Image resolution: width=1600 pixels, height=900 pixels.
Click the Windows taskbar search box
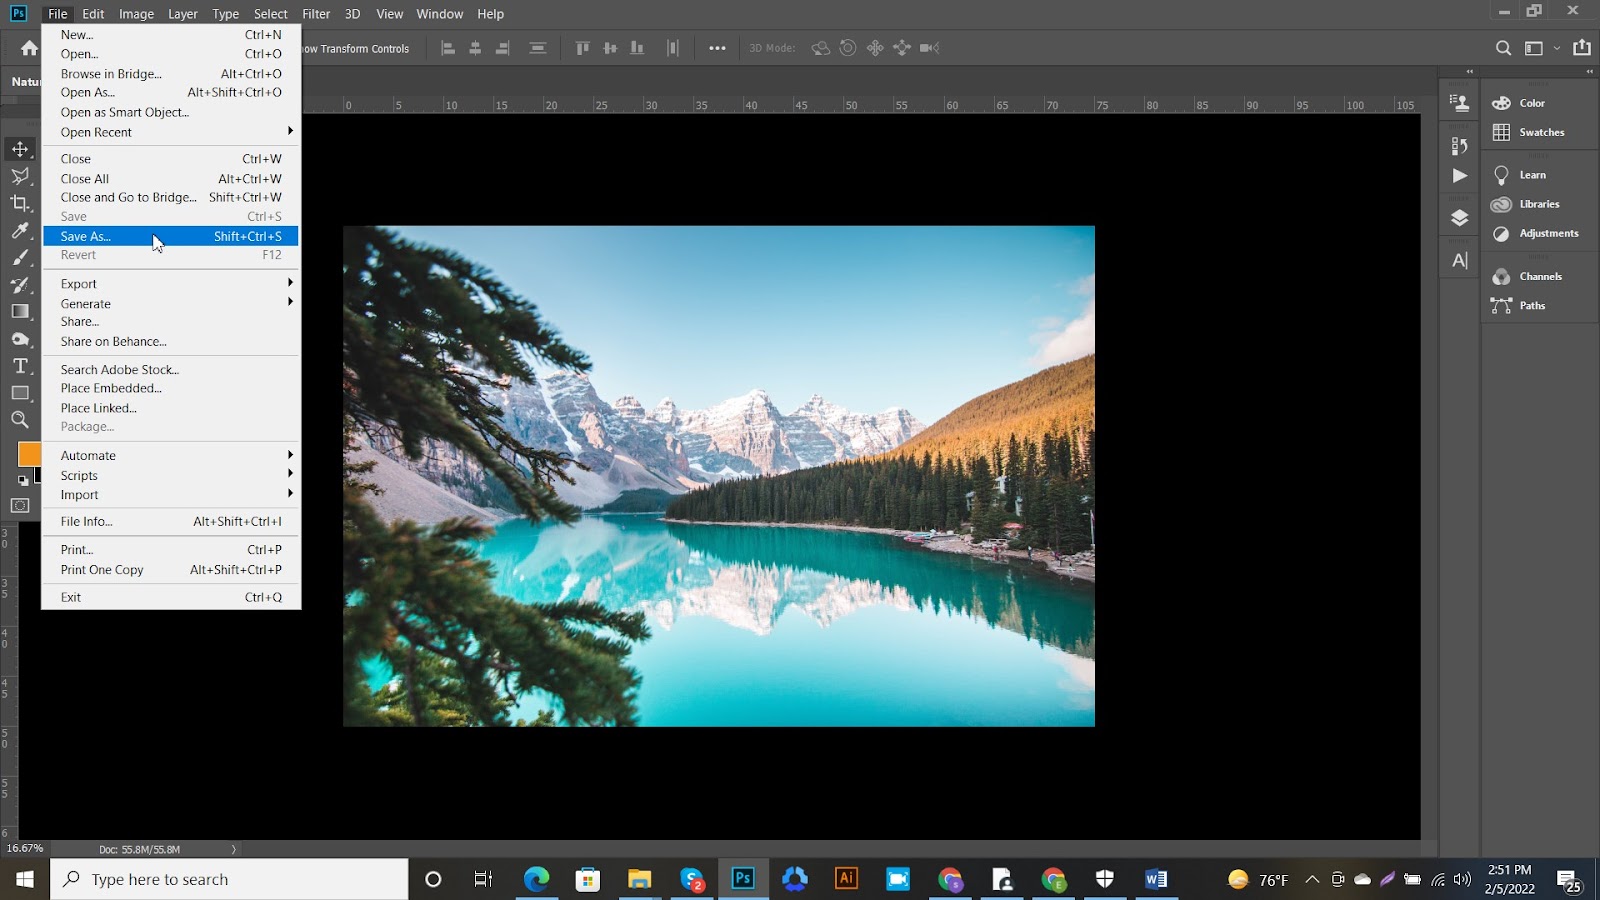229,879
